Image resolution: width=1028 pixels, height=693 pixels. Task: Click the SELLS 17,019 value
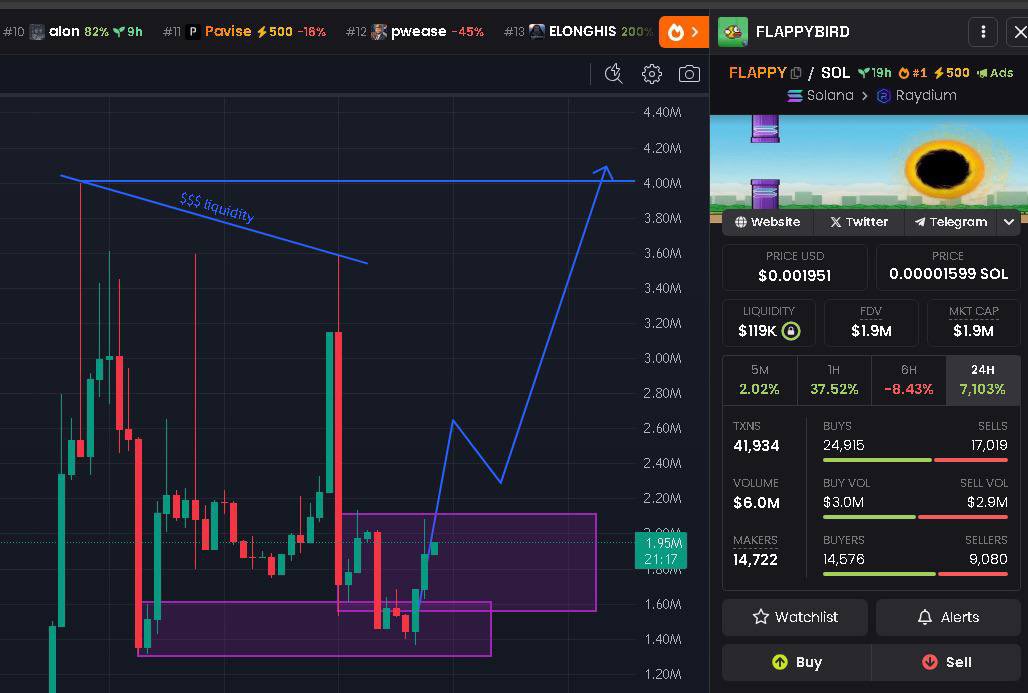click(x=989, y=446)
